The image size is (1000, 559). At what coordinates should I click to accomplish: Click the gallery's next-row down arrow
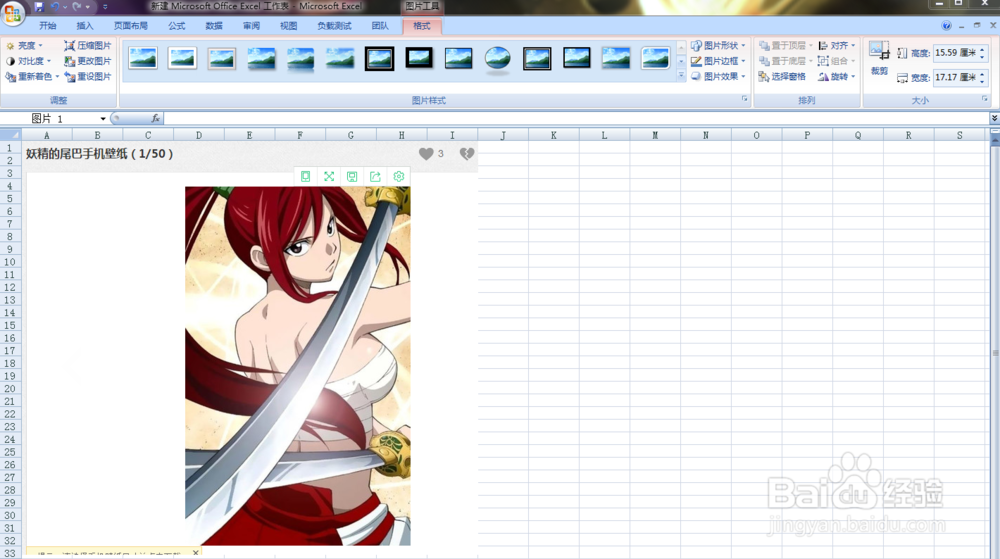[x=681, y=62]
